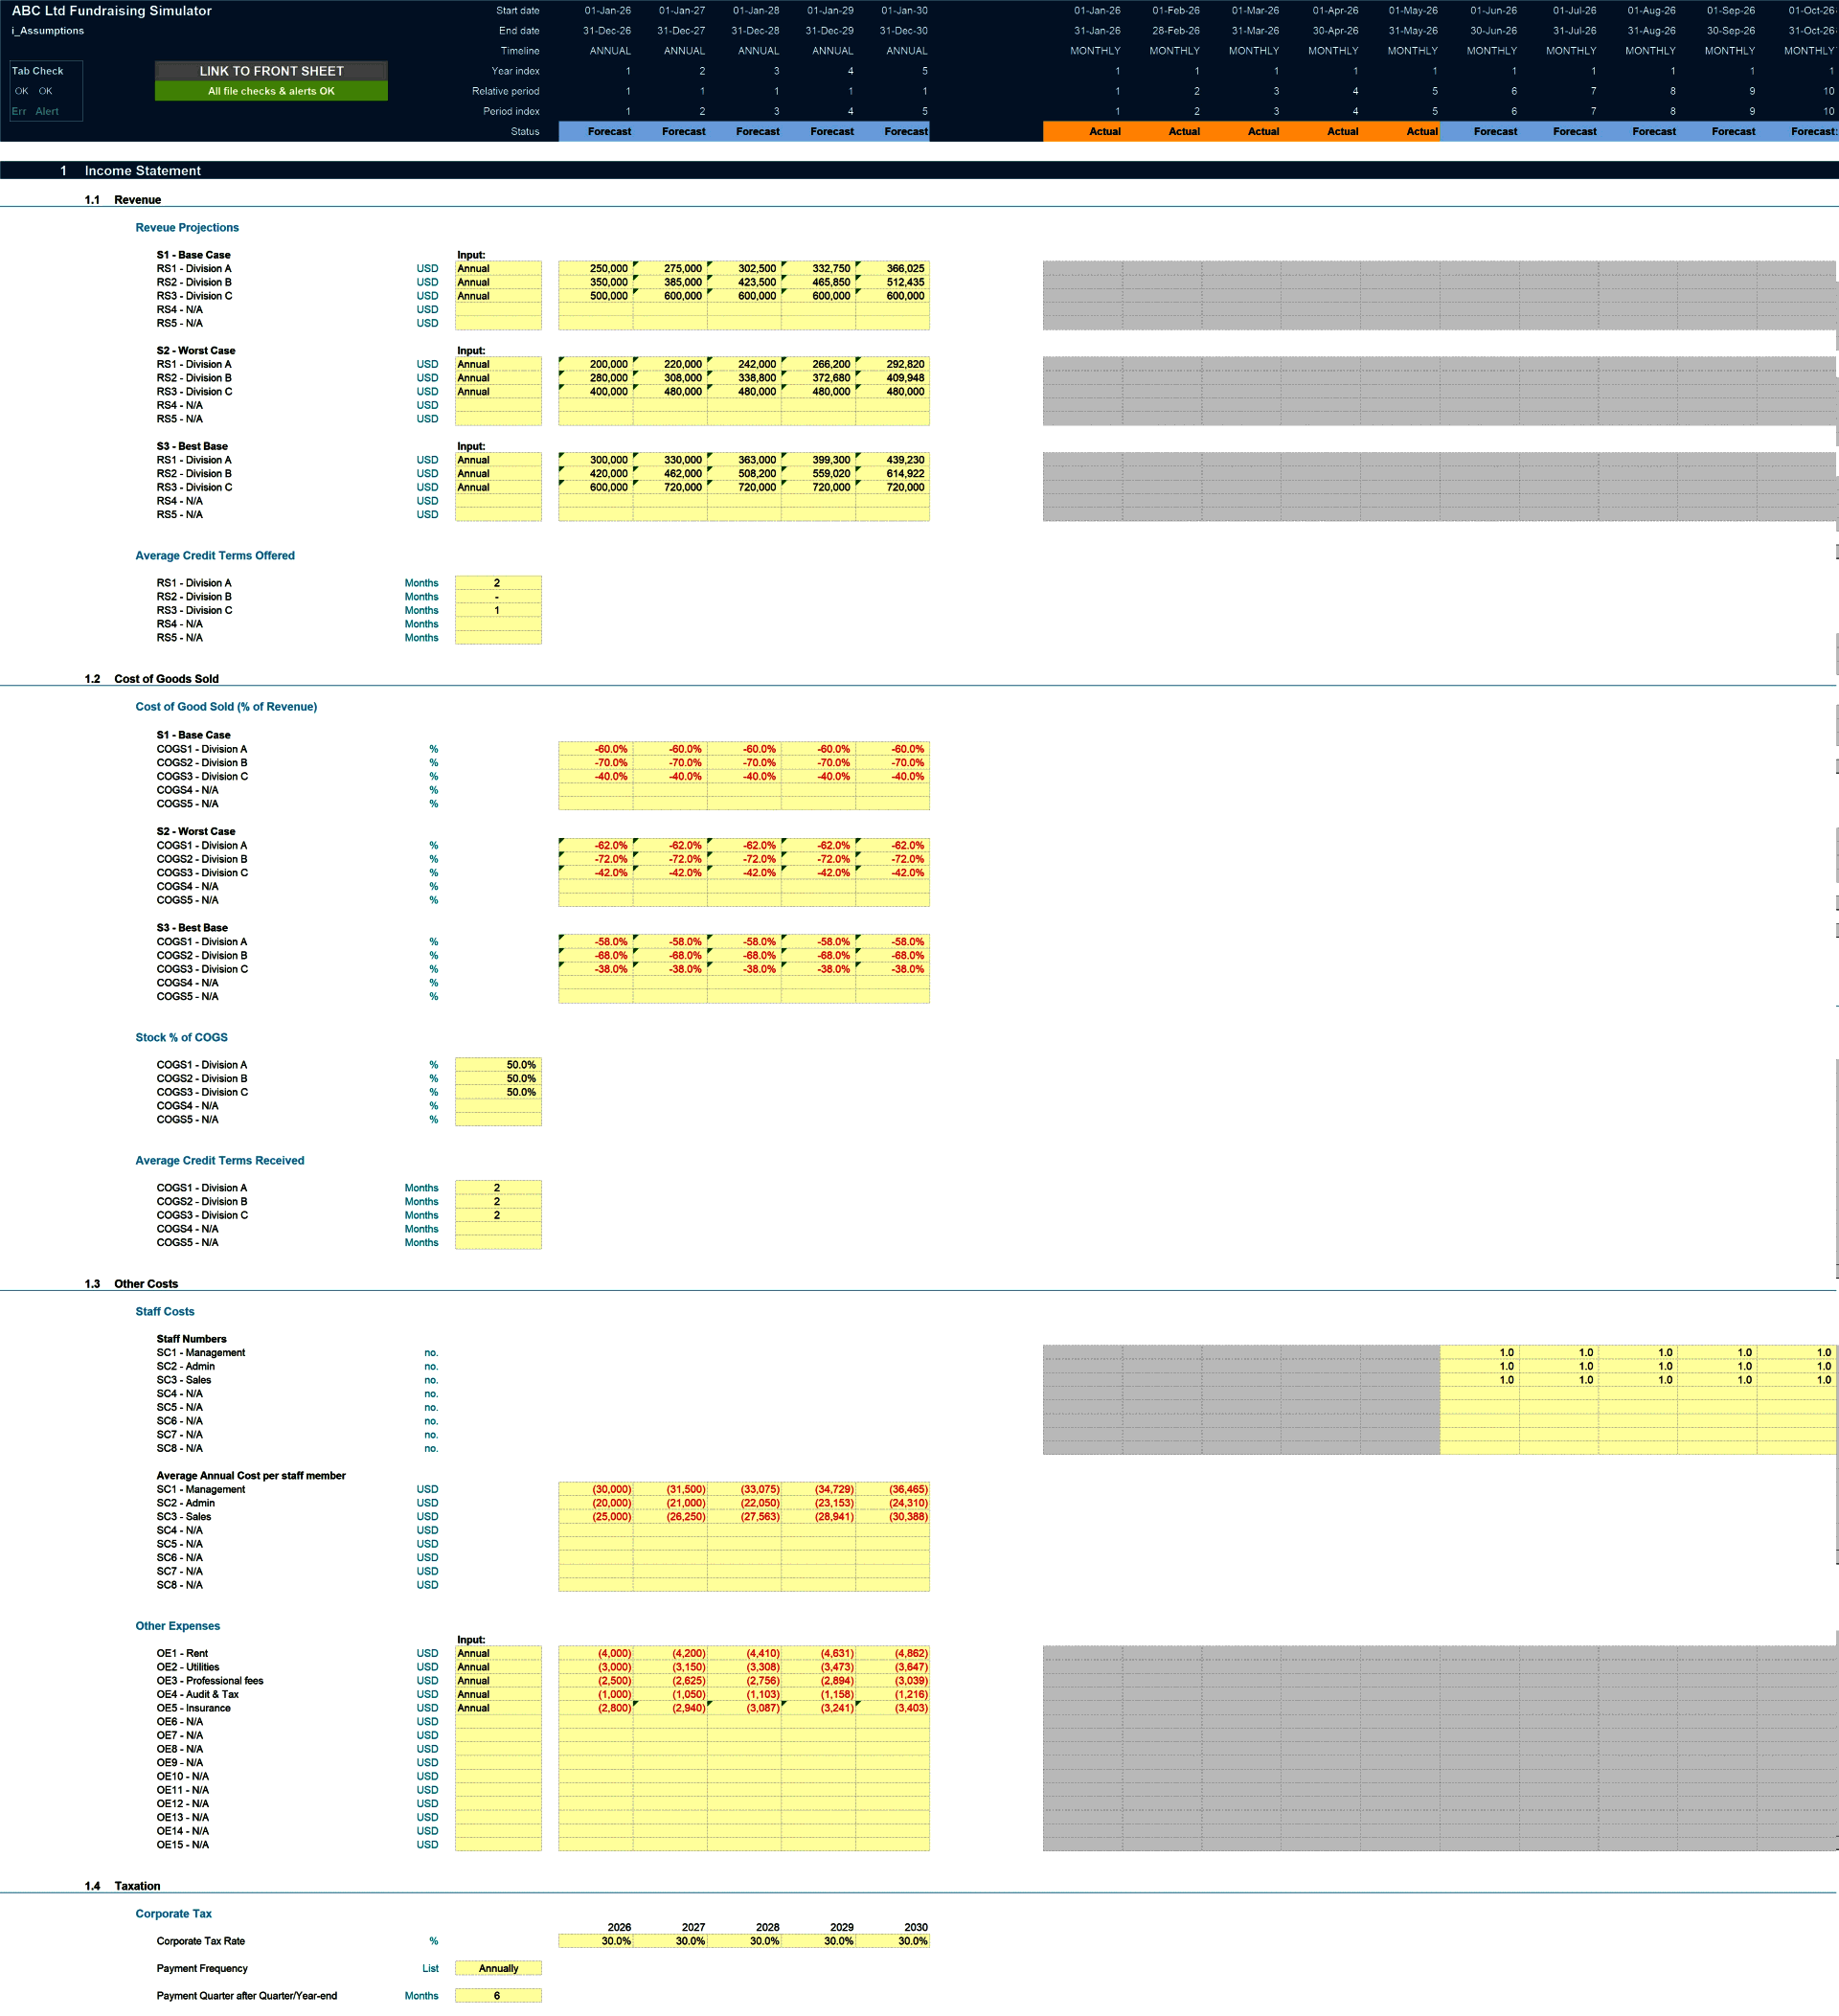
Task: Select SC1 Management staff number for Jun-26
Action: pos(1480,1353)
